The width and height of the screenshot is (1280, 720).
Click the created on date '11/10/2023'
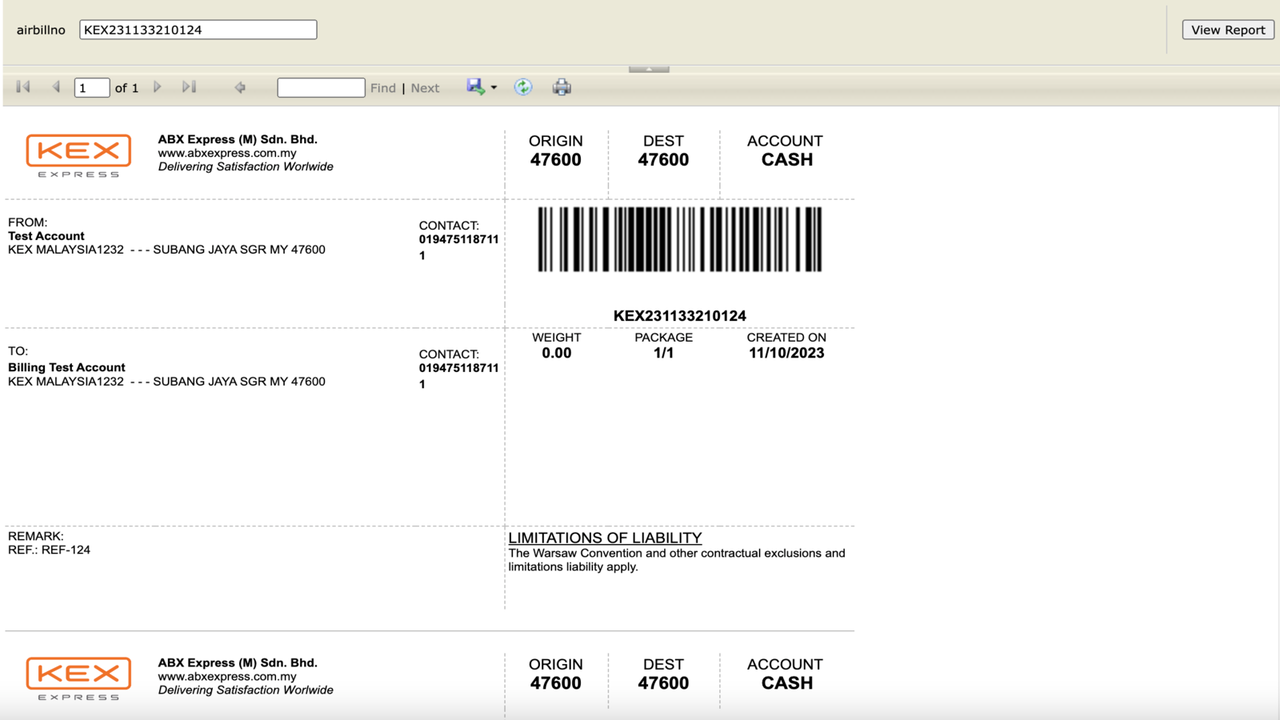point(786,353)
